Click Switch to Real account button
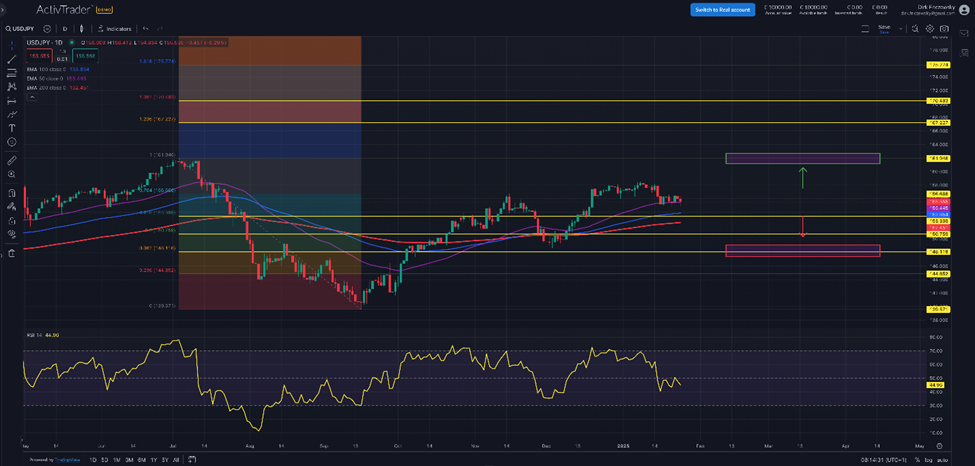This screenshot has width=975, height=466. (722, 9)
